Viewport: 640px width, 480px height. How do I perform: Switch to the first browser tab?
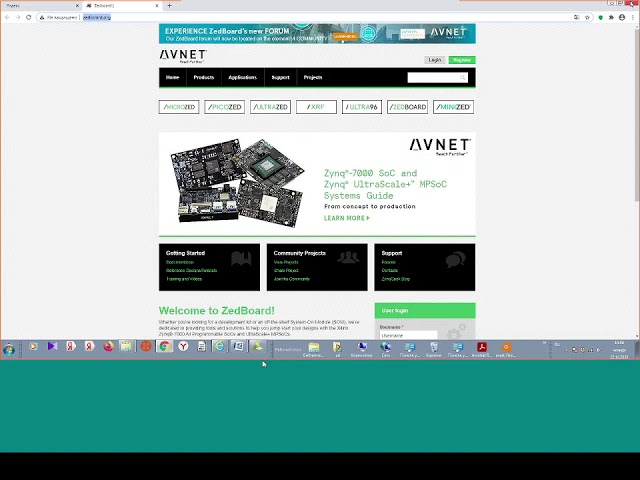(41, 6)
